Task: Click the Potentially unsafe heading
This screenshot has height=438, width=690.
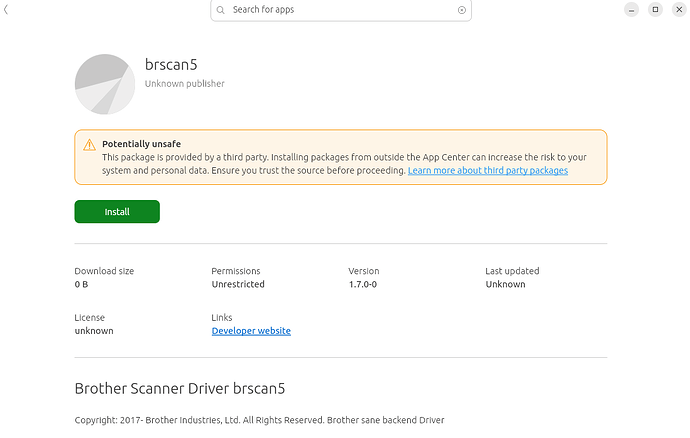Action: (x=141, y=144)
